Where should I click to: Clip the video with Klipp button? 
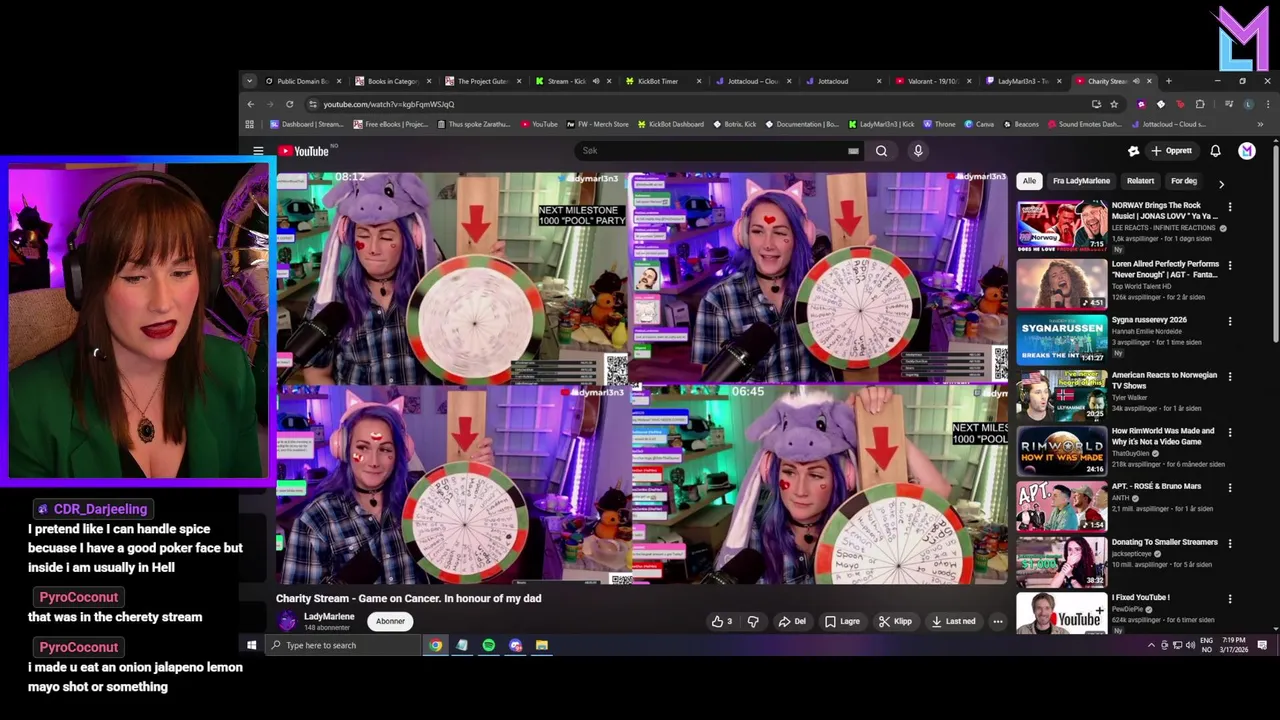(x=895, y=621)
